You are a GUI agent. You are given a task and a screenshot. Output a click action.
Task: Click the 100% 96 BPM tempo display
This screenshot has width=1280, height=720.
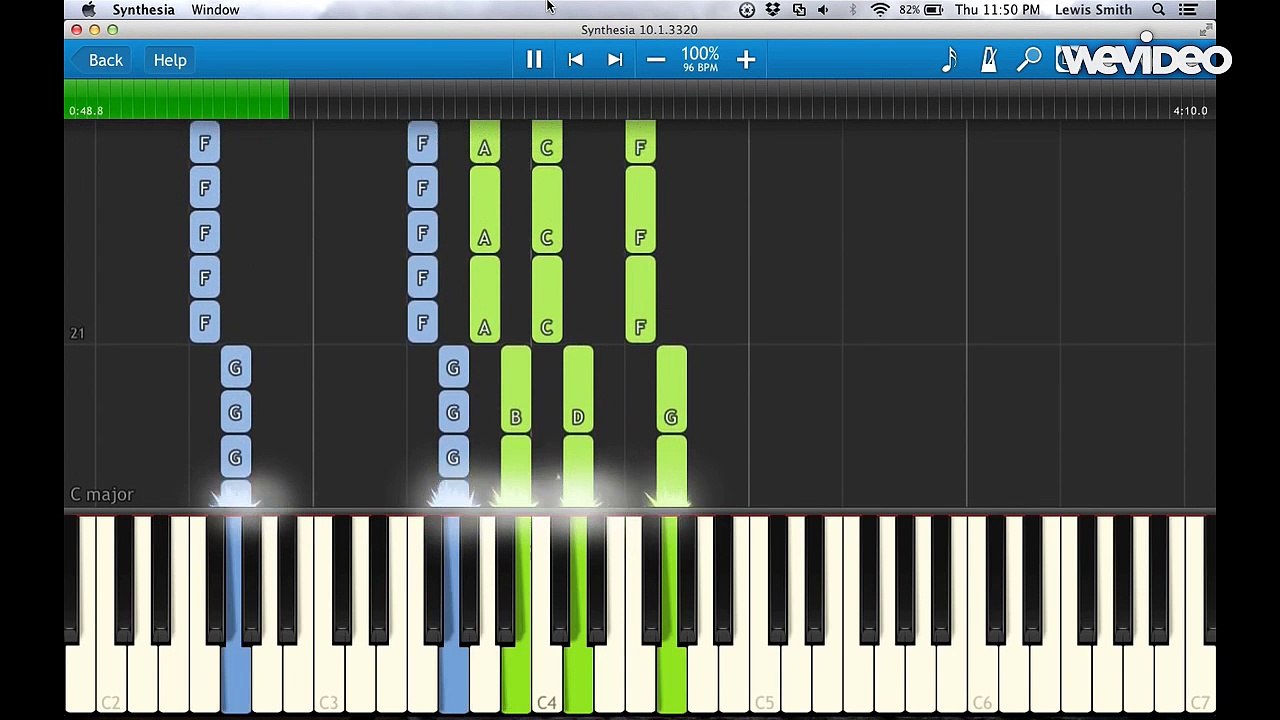700,59
